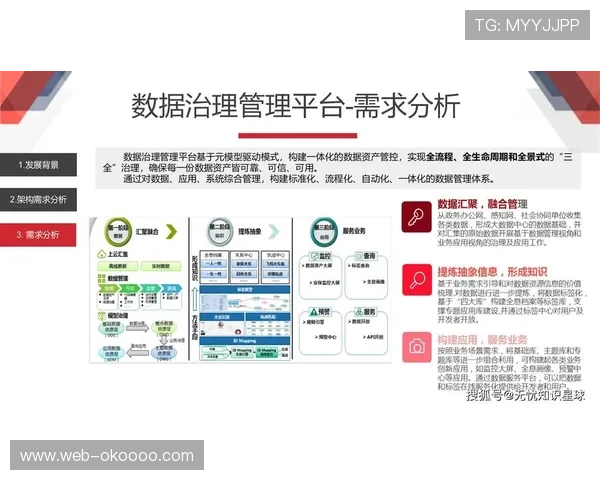Click the 服务 share icon
600x480 pixels.
(x=359, y=312)
